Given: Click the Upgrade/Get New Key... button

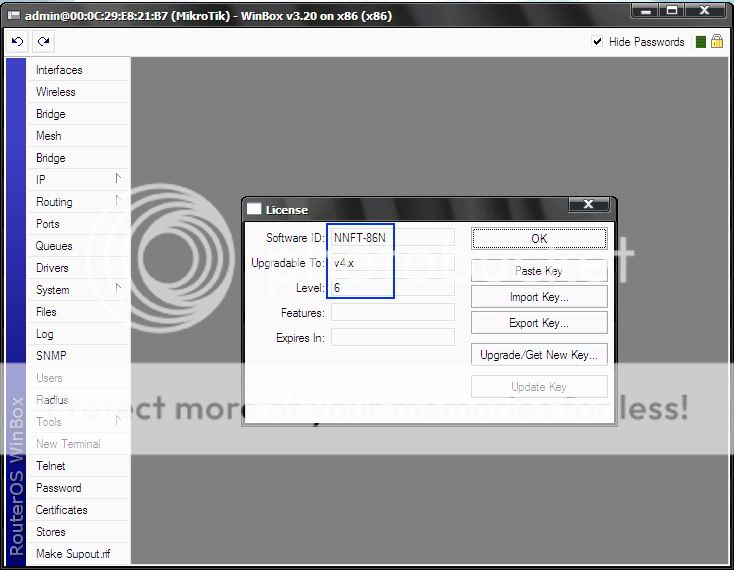Looking at the screenshot, I should pos(539,355).
